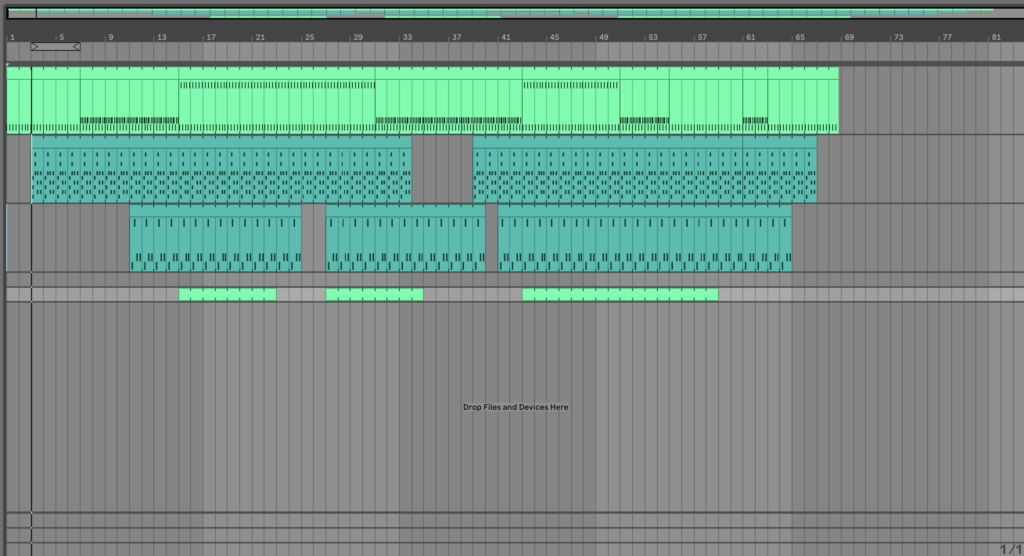Click bar 61 marker in the ruler
The image size is (1024, 556).
click(x=750, y=37)
